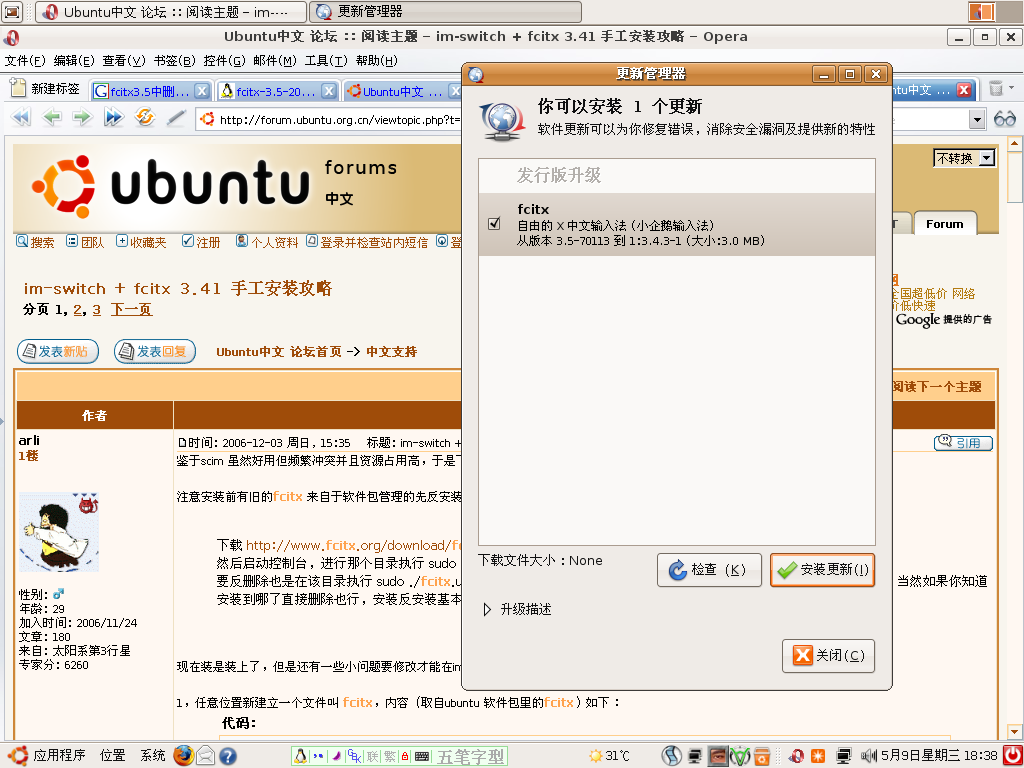Open the 系统 System menu
The width and height of the screenshot is (1024, 768).
click(153, 756)
